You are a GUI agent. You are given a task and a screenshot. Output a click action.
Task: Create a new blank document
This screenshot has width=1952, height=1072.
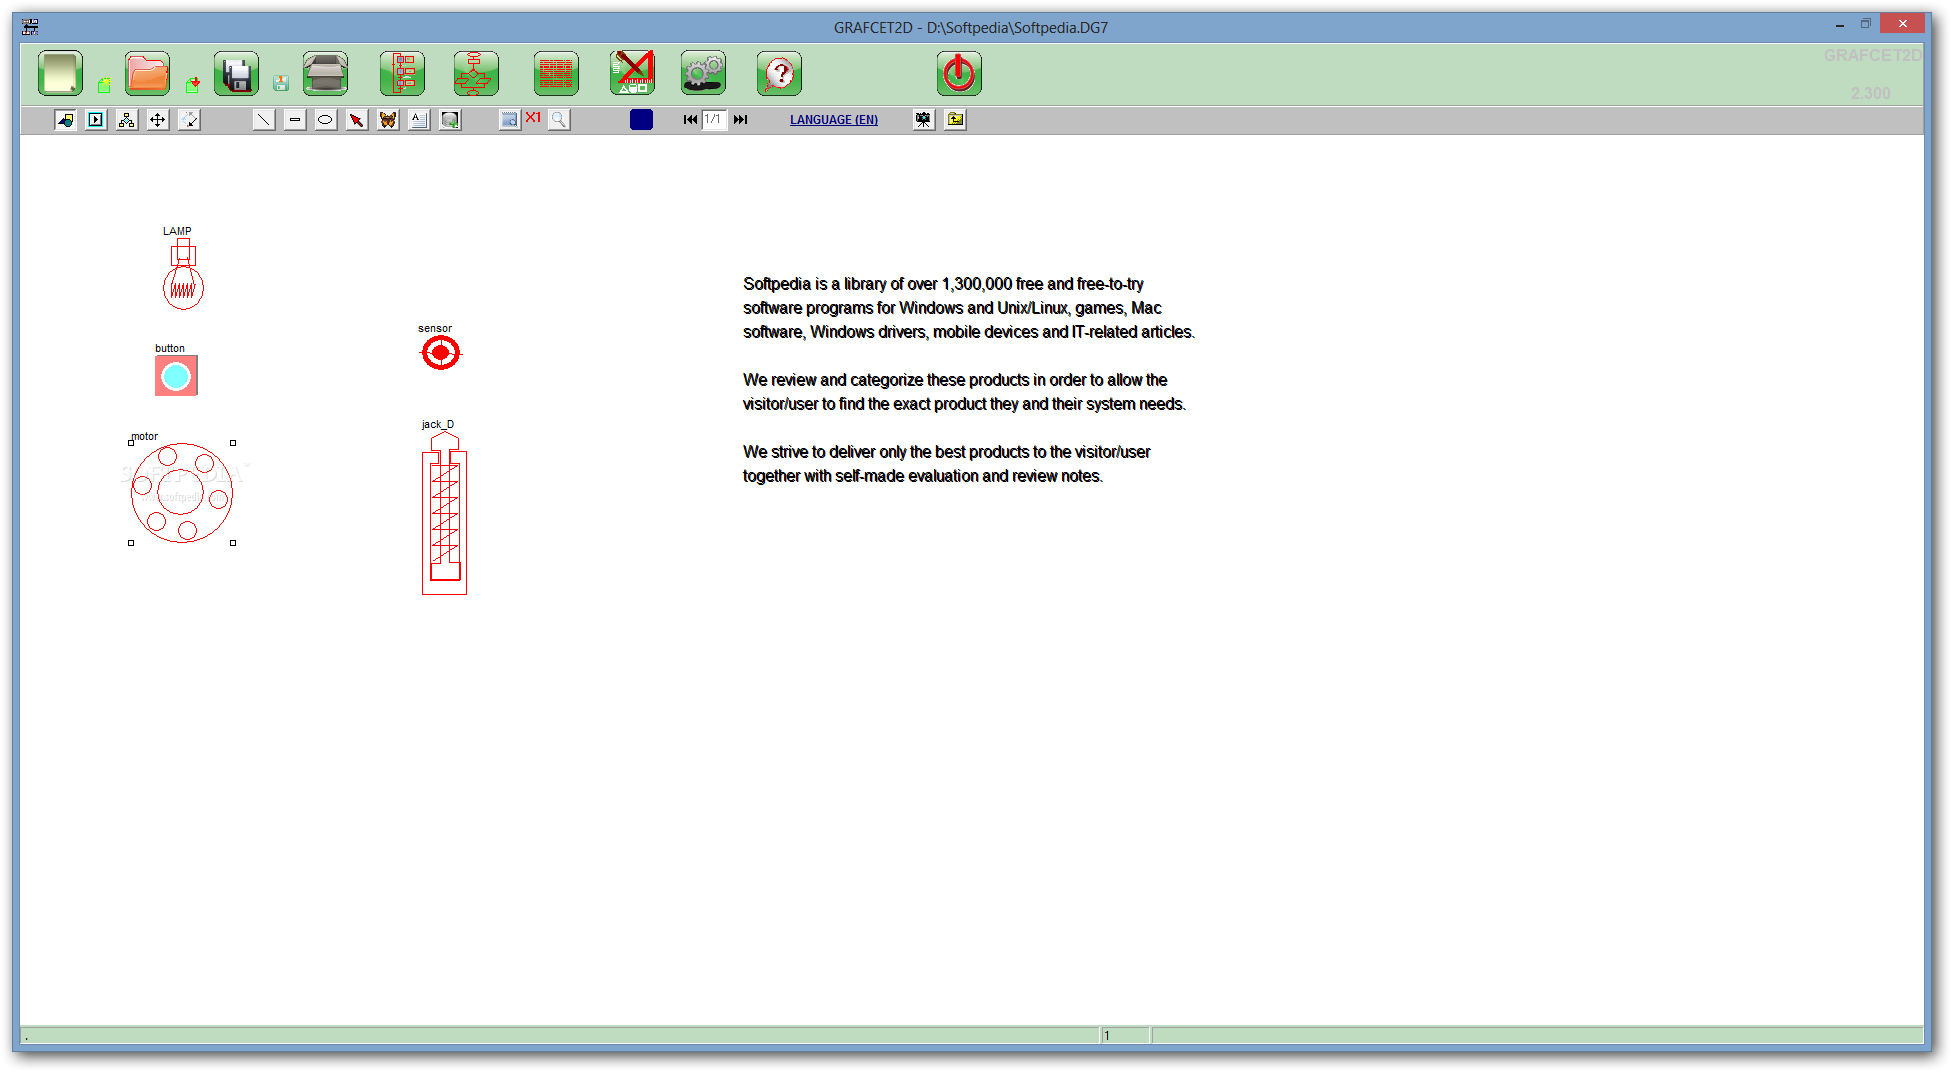(60, 74)
